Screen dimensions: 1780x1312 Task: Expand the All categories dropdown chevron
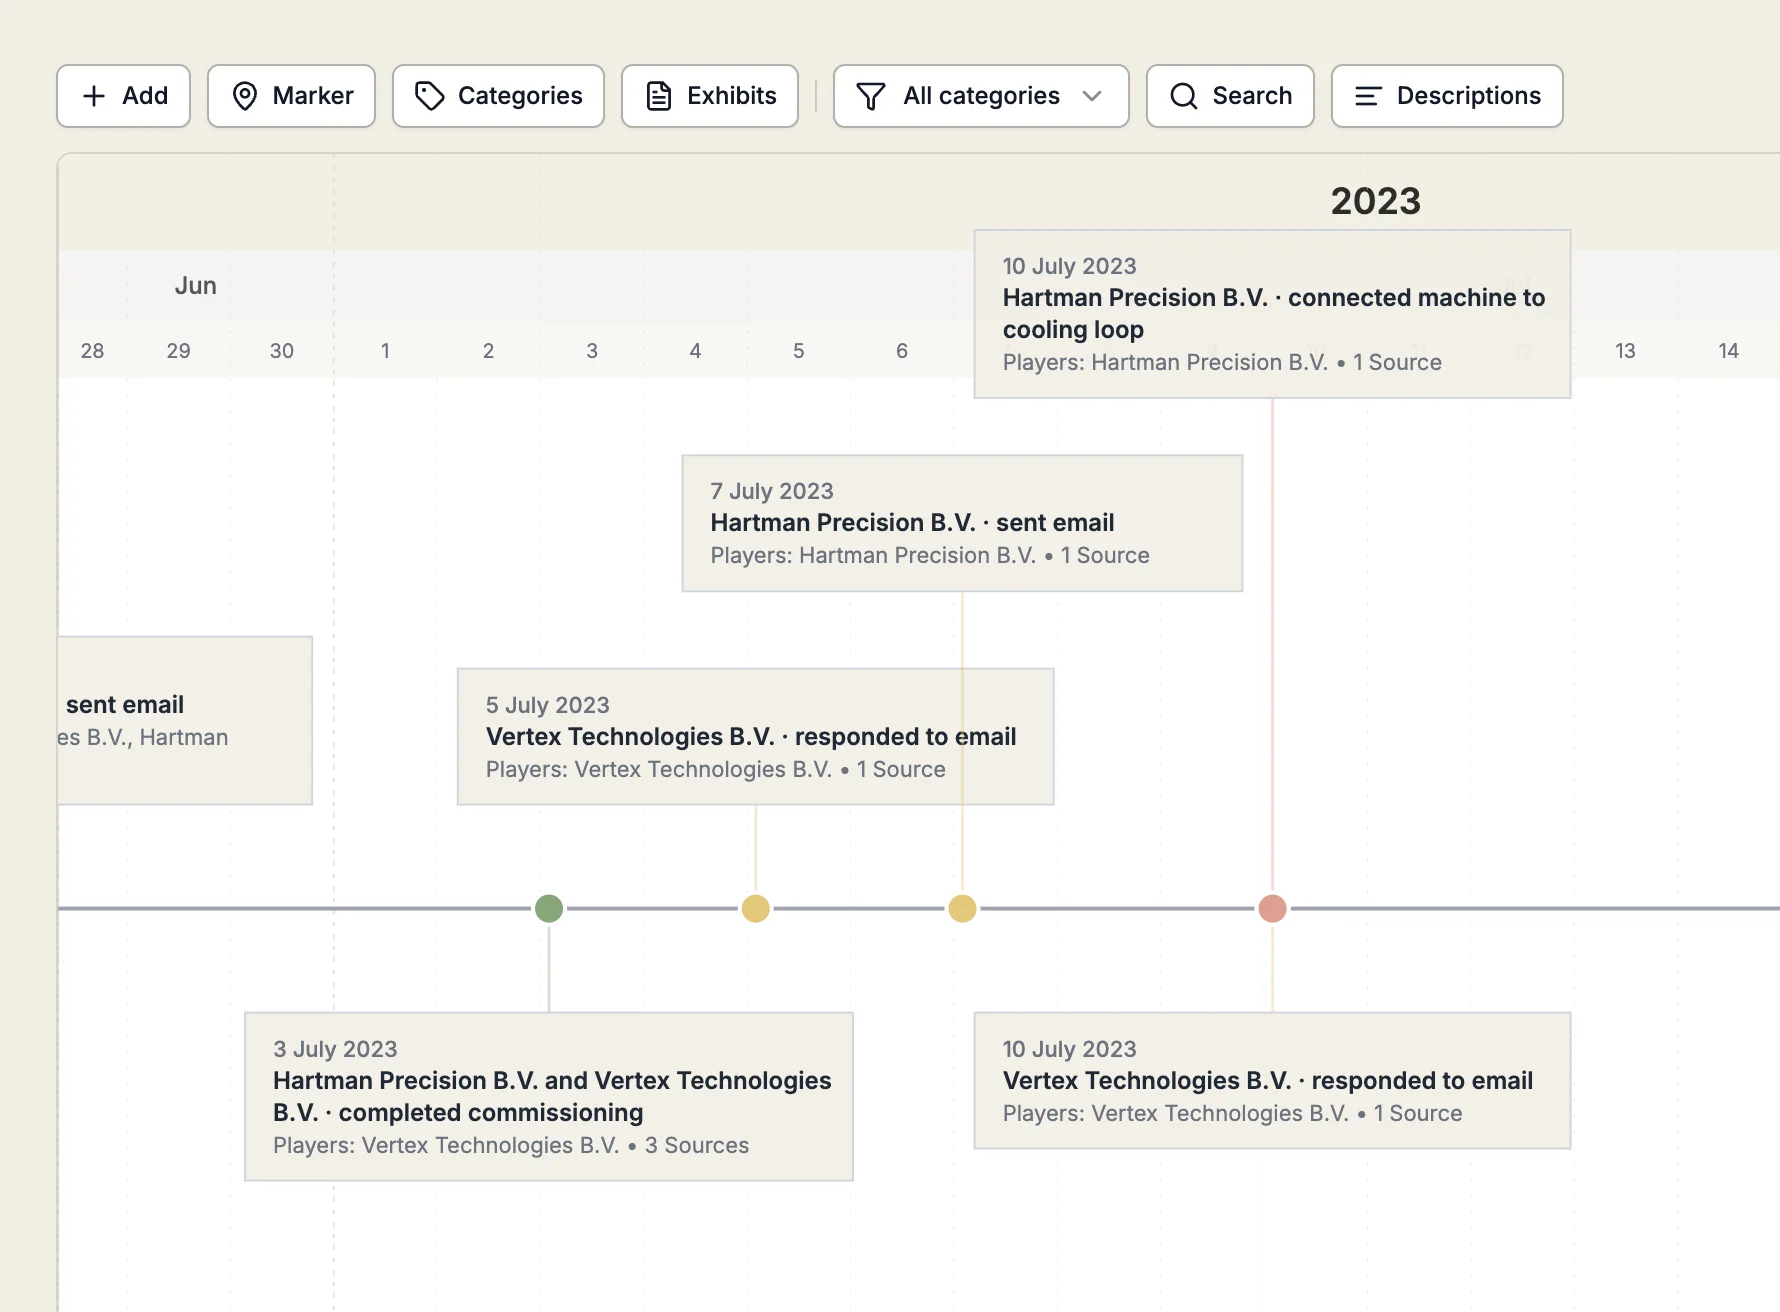pos(1092,96)
